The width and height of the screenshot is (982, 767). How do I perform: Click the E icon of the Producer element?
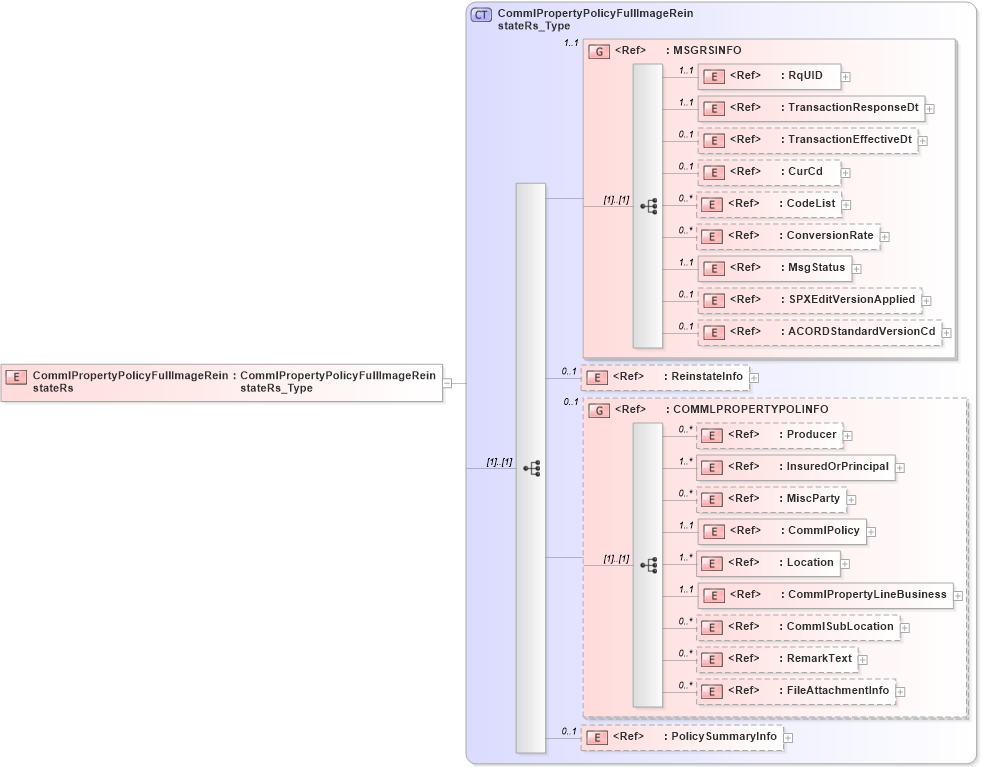tap(714, 435)
